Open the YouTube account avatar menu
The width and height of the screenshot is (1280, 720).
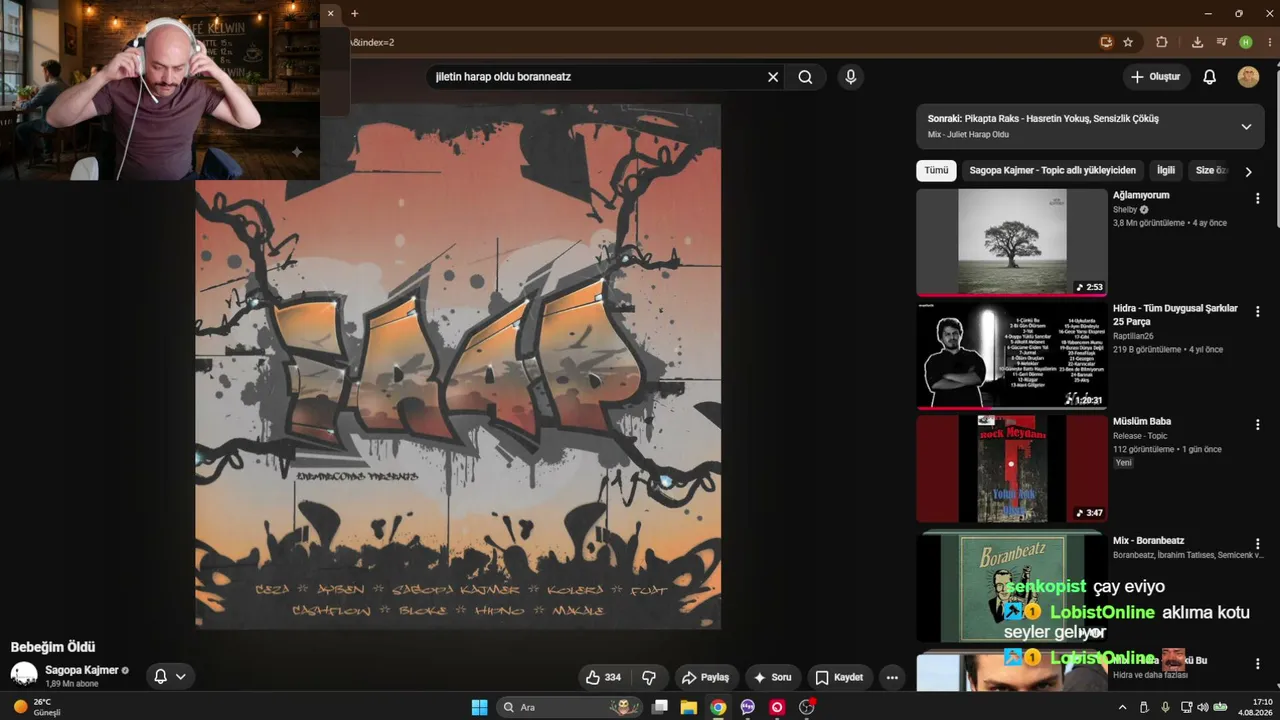click(1248, 77)
